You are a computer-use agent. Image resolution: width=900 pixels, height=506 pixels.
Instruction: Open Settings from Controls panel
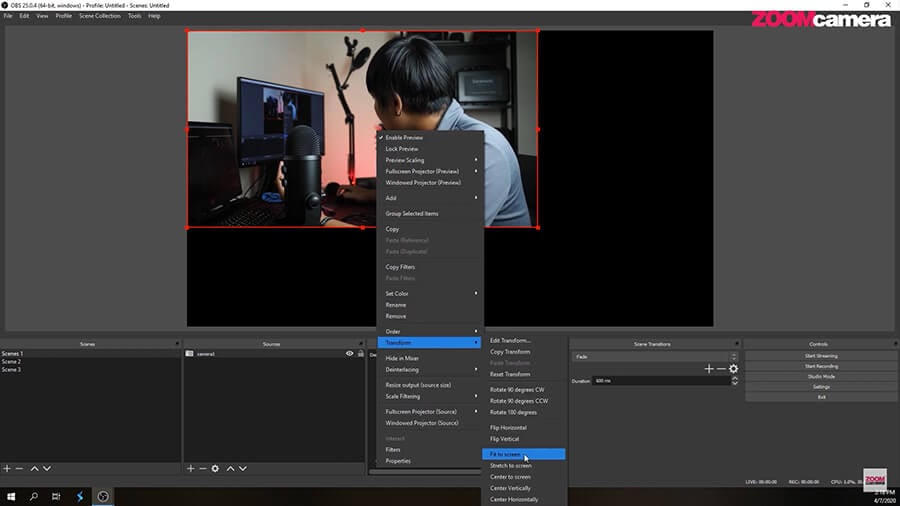tap(821, 387)
